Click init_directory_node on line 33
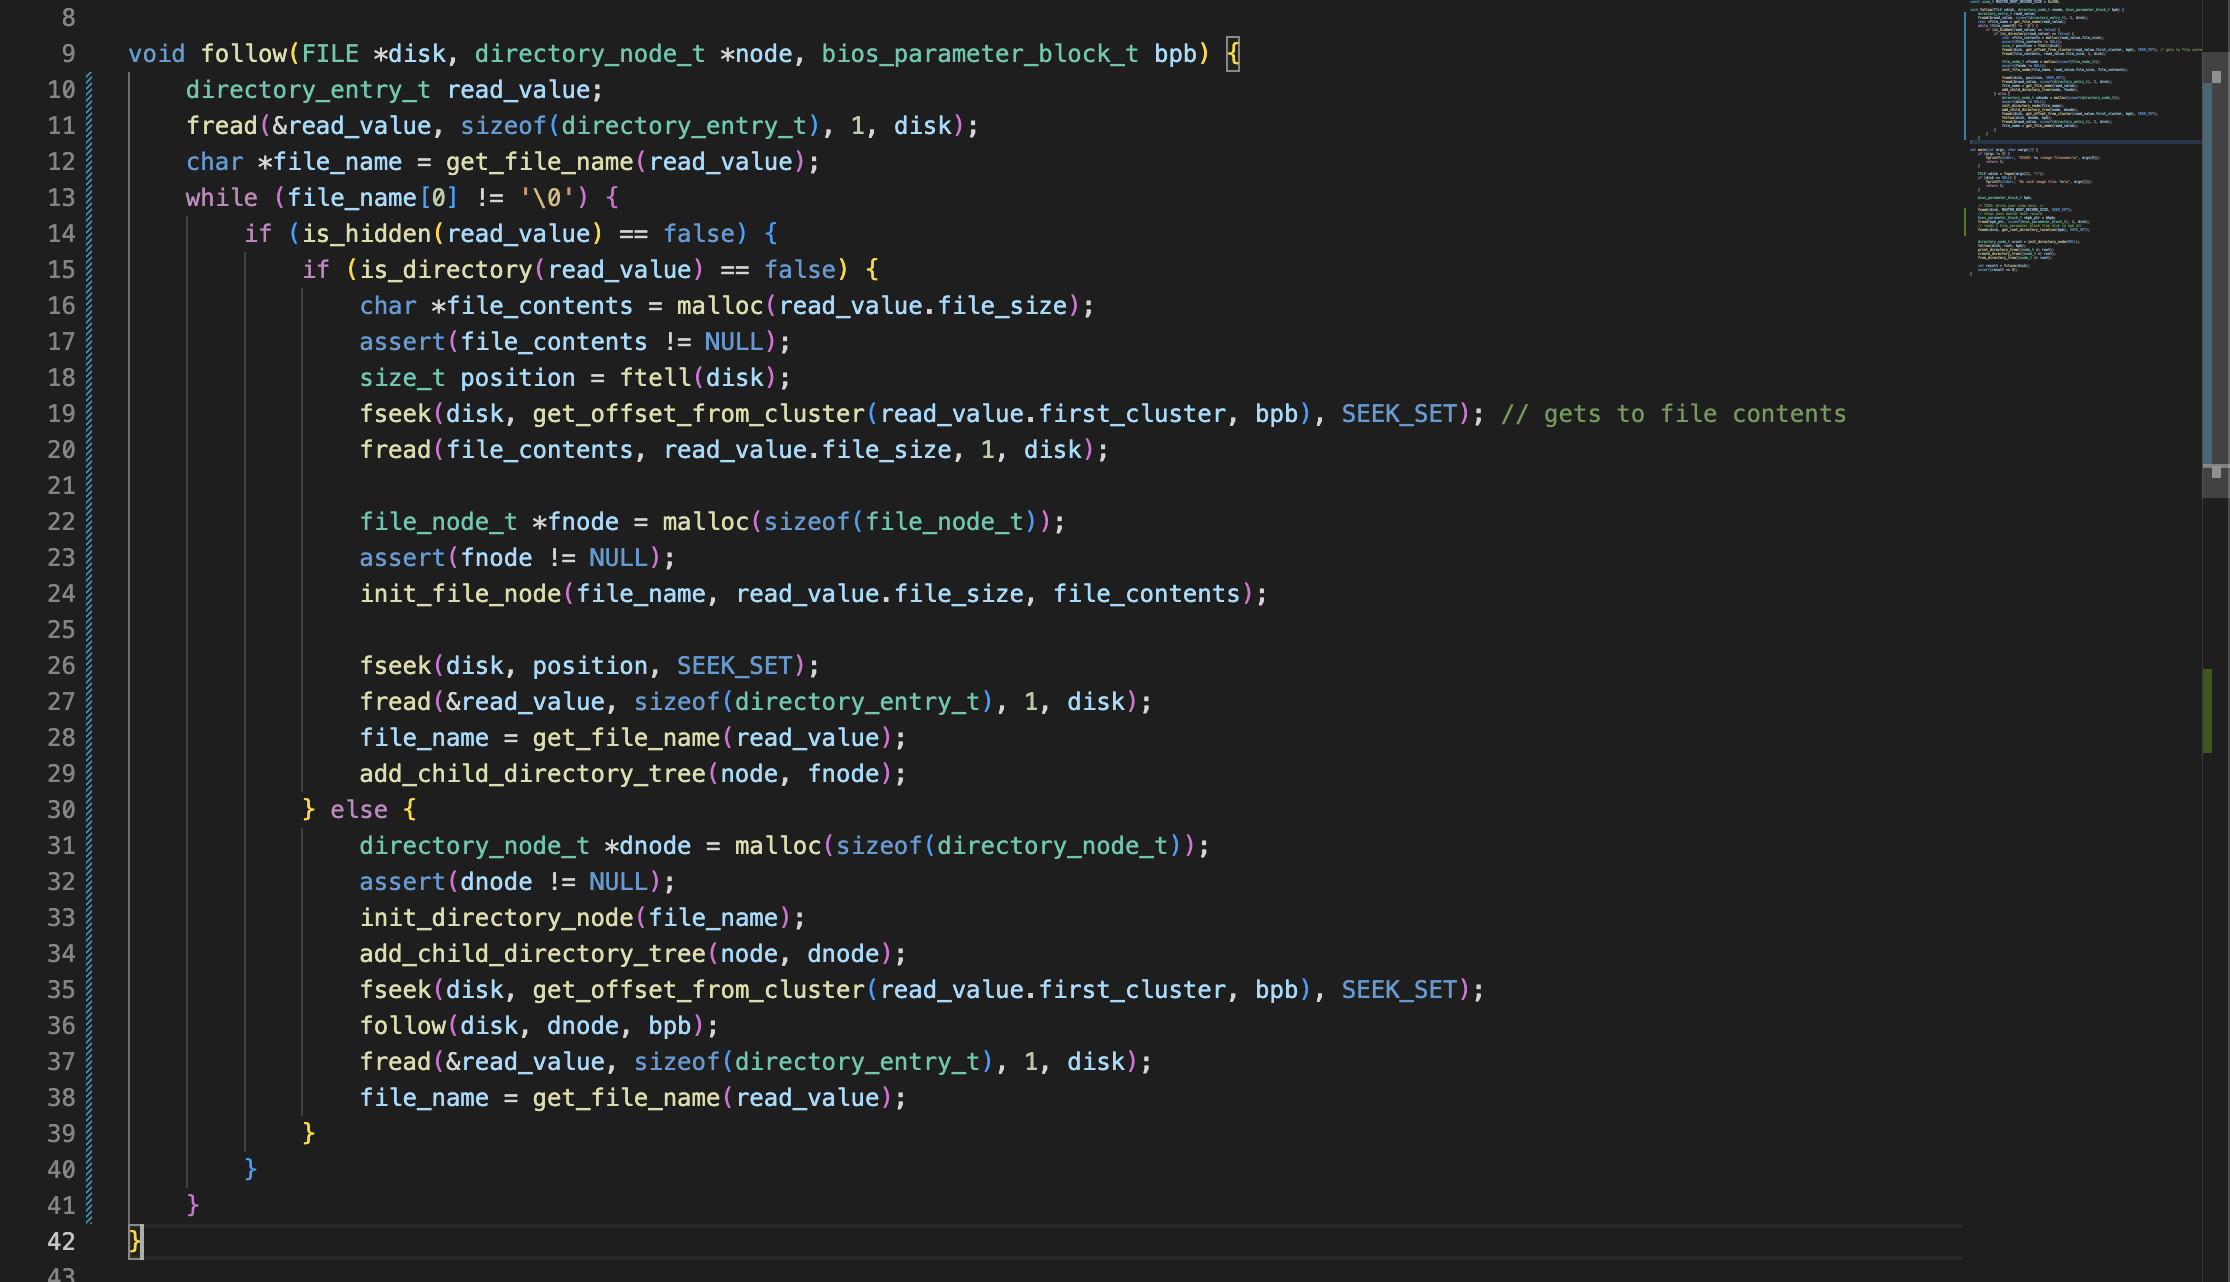 pyautogui.click(x=496, y=918)
